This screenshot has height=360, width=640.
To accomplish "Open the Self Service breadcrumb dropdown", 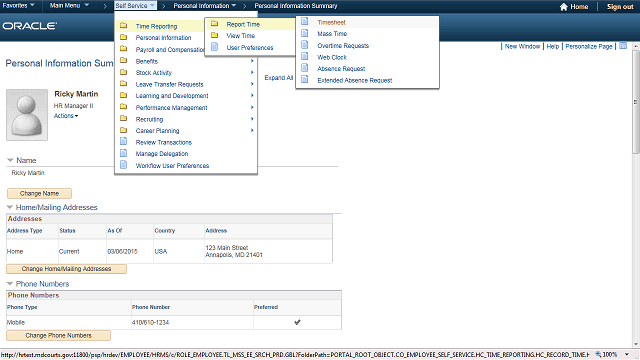I will point(135,5).
